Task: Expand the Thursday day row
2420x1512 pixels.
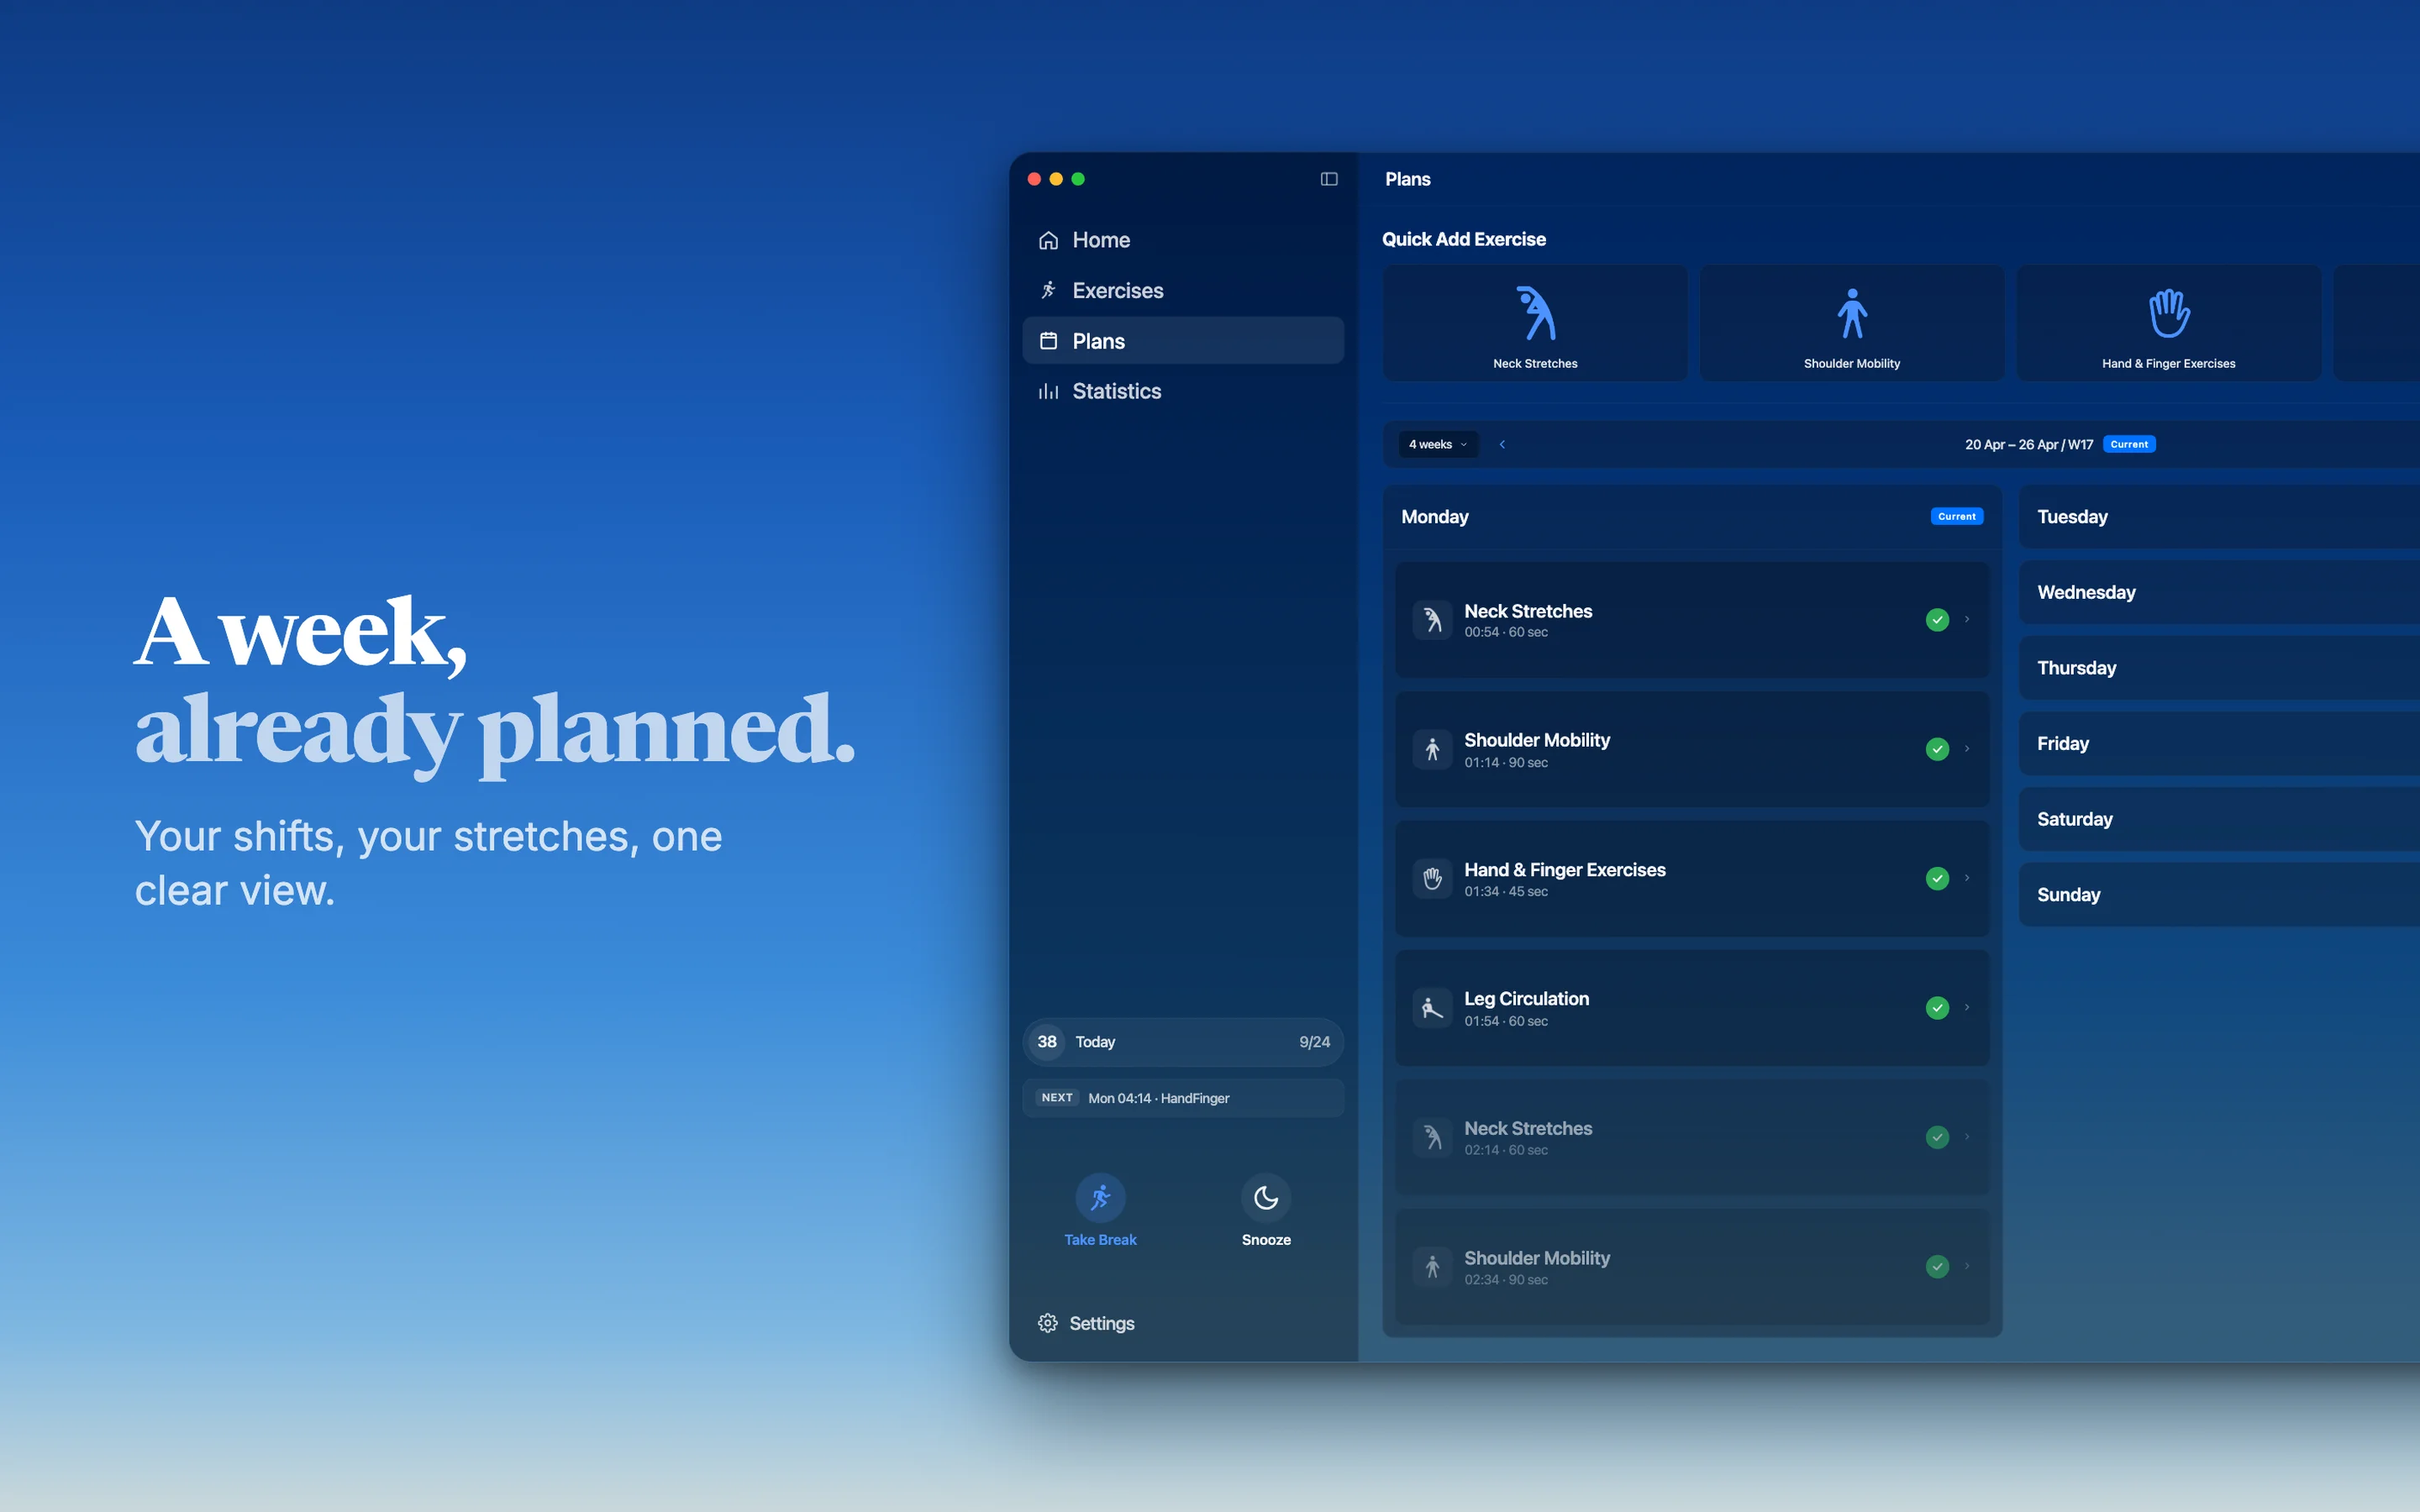Action: pyautogui.click(x=2219, y=668)
